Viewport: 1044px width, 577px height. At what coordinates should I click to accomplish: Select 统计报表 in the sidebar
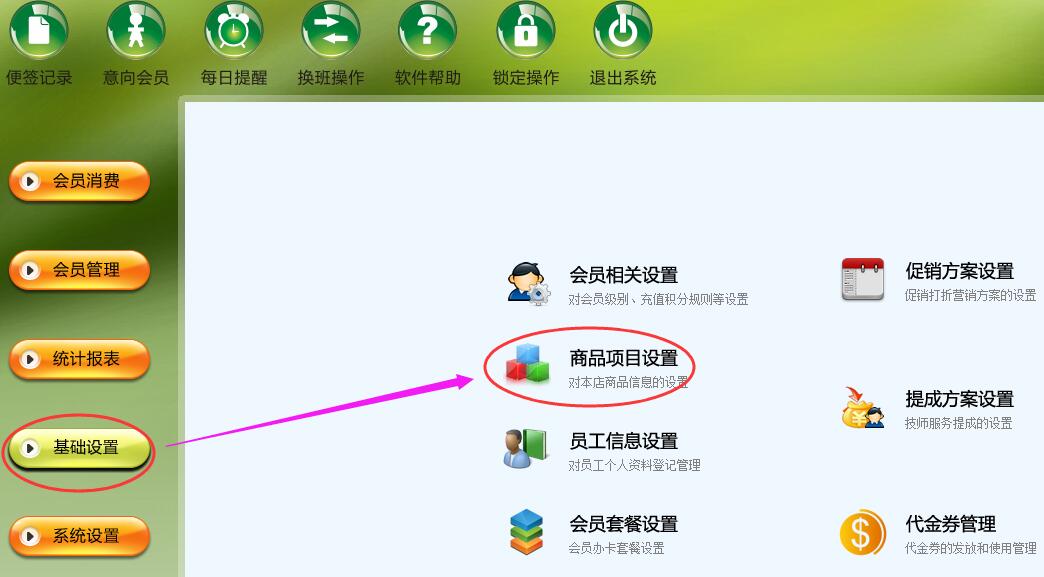pos(79,359)
